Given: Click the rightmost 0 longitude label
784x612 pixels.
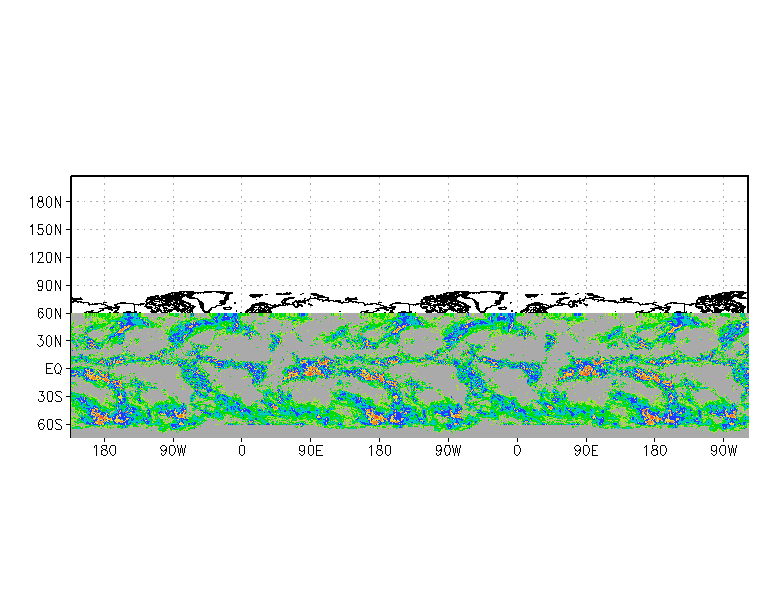Looking at the screenshot, I should tap(517, 451).
